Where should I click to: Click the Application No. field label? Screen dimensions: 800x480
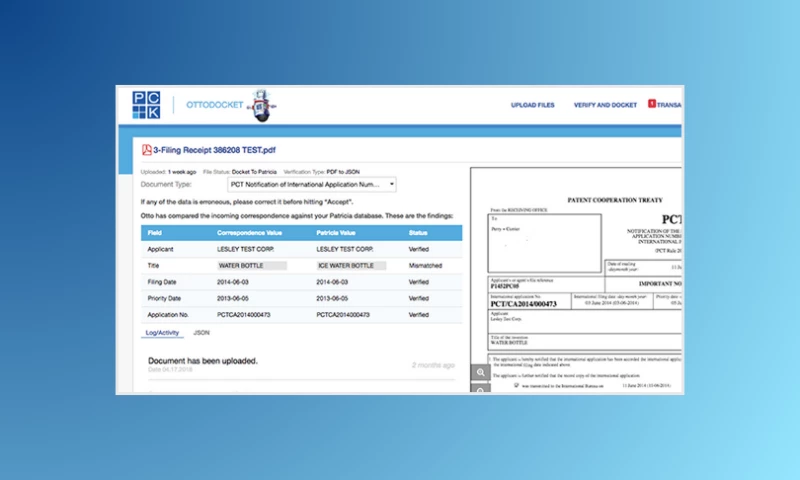click(168, 315)
